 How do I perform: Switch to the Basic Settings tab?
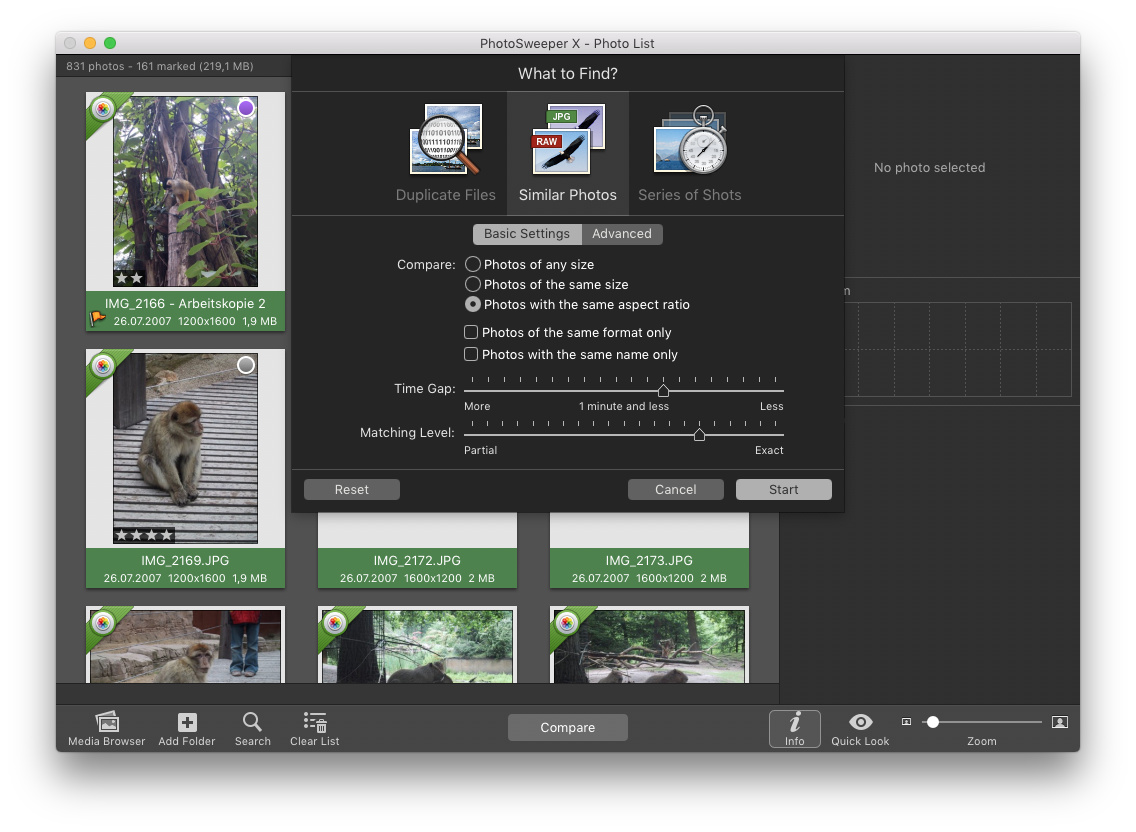click(526, 234)
